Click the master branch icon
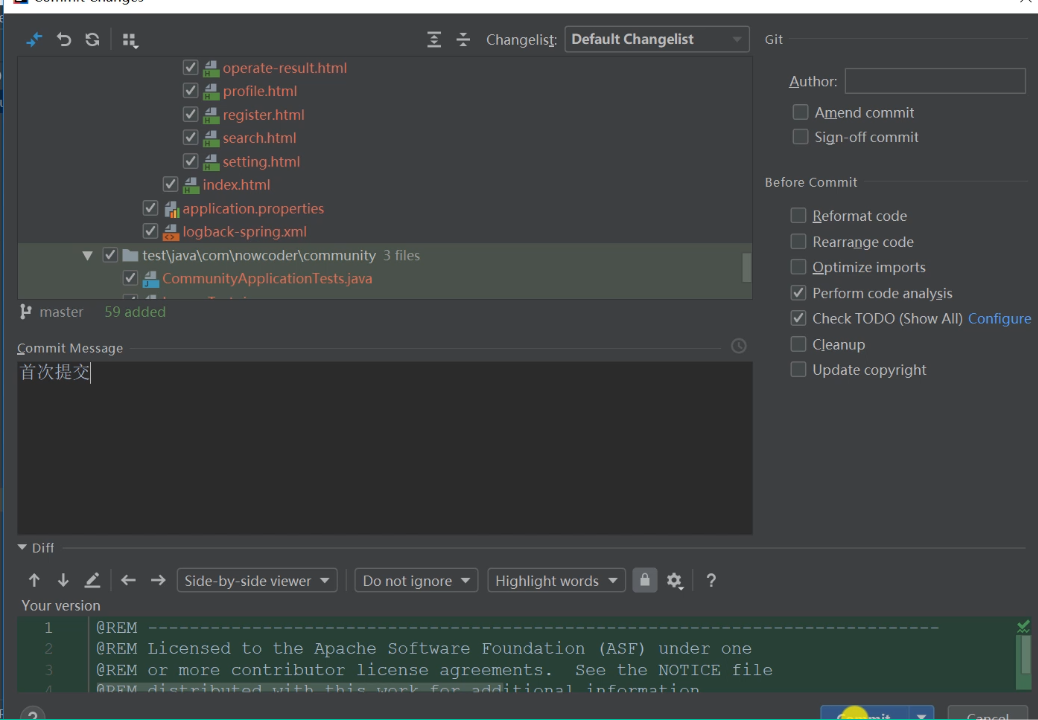1038x720 pixels. [25, 312]
